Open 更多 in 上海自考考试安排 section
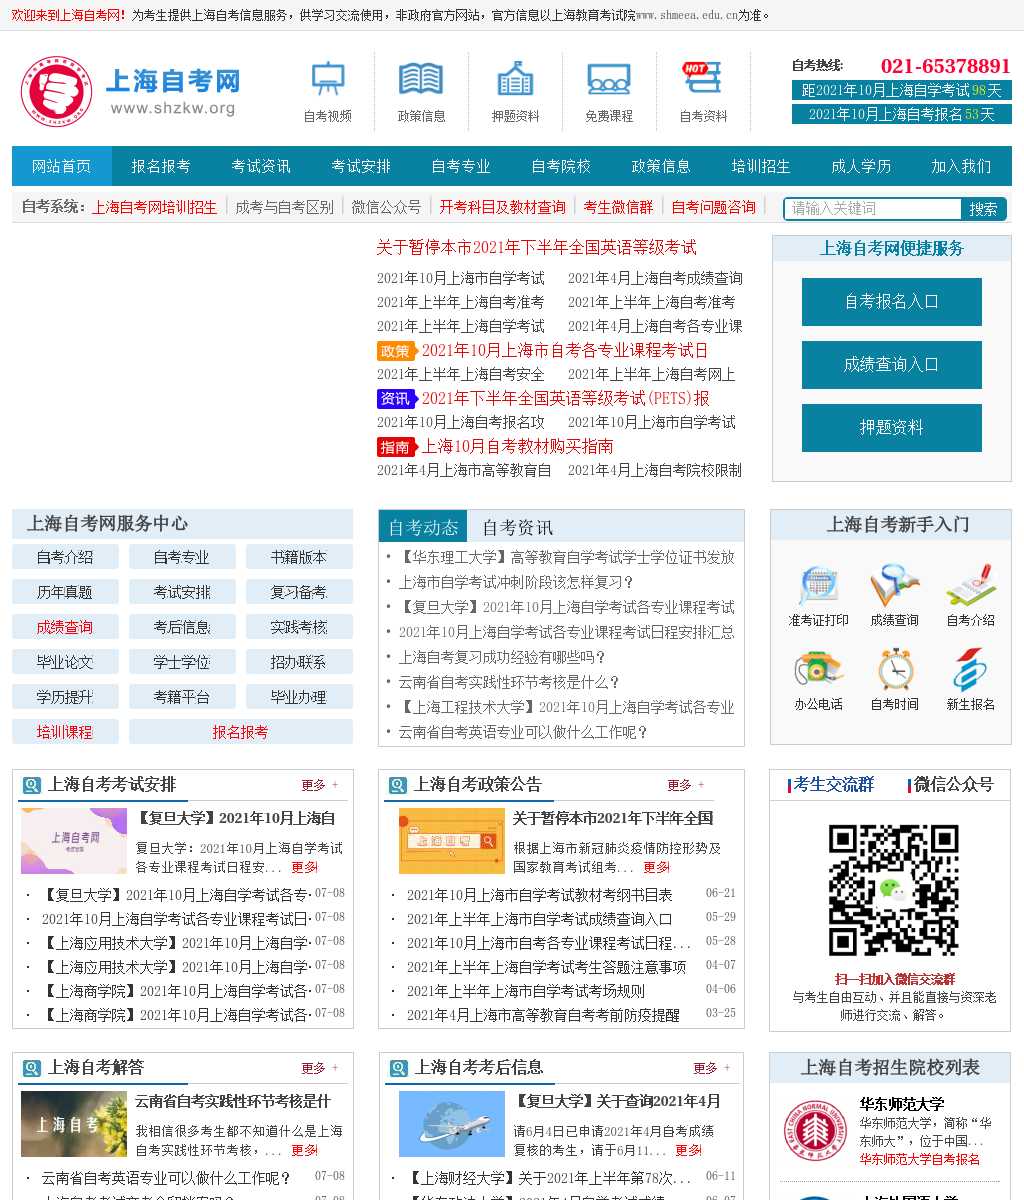The width and height of the screenshot is (1024, 1200). click(x=319, y=785)
